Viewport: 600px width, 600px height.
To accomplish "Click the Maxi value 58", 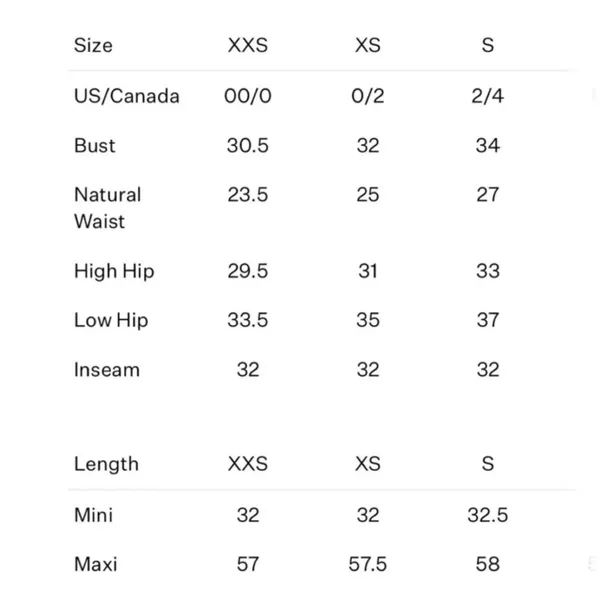I will (488, 564).
